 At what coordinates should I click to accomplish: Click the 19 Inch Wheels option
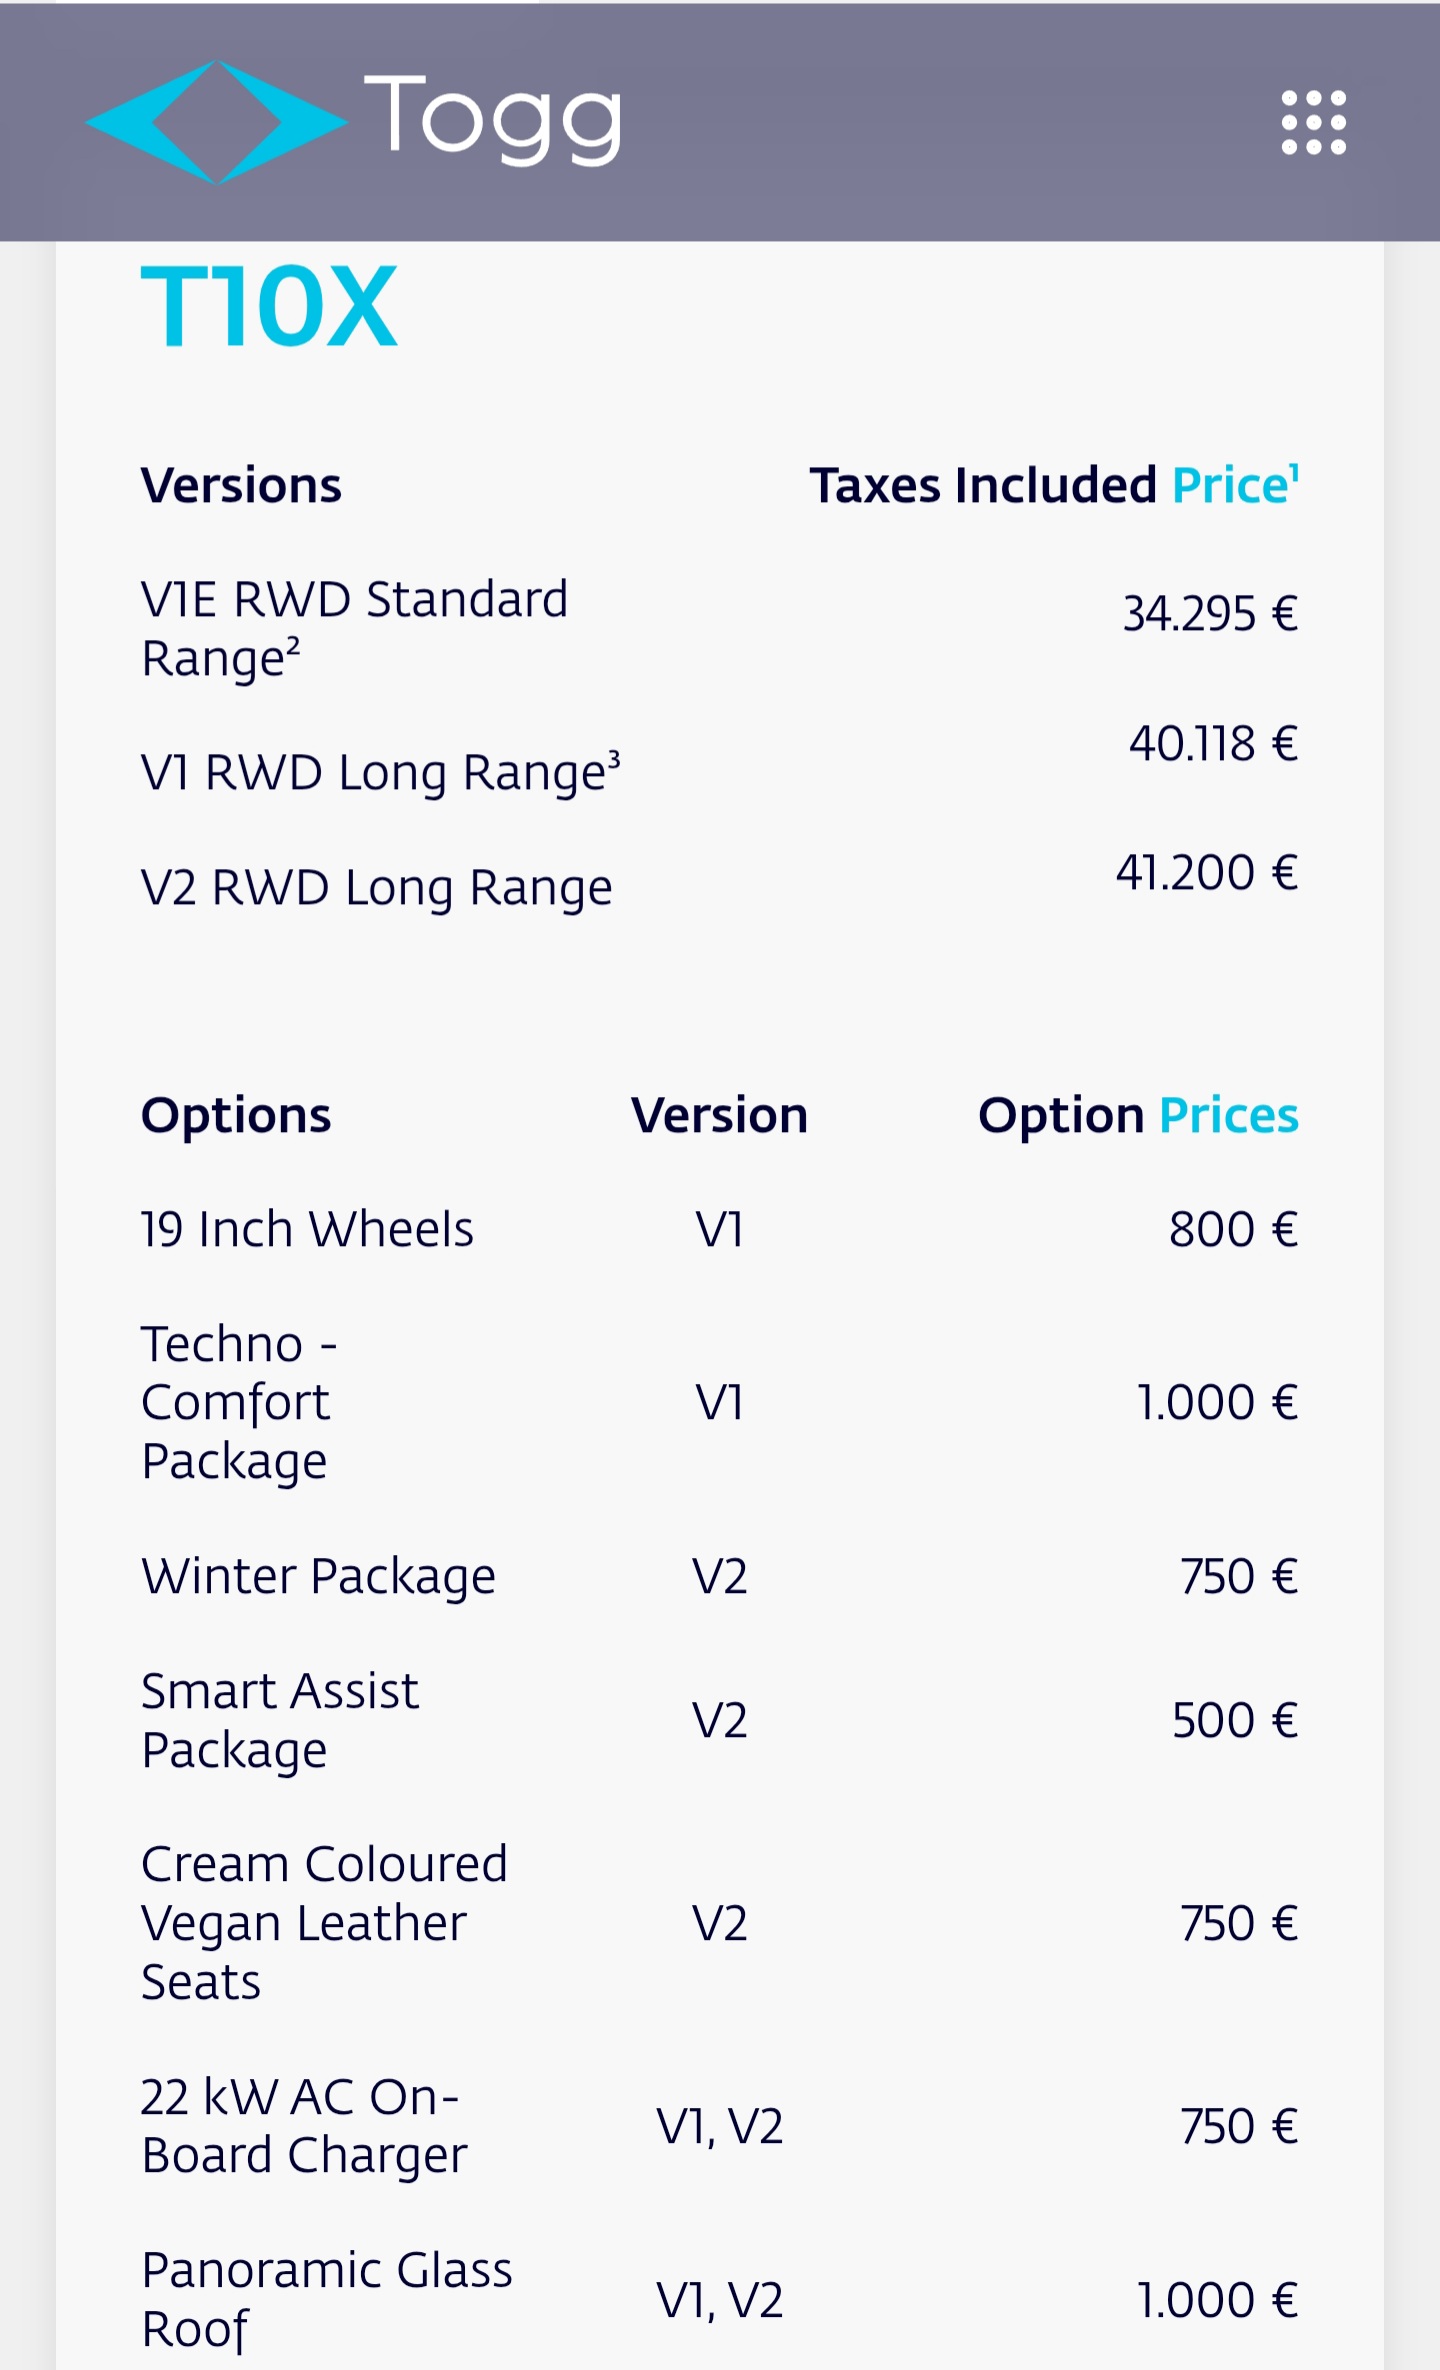[x=307, y=1229]
